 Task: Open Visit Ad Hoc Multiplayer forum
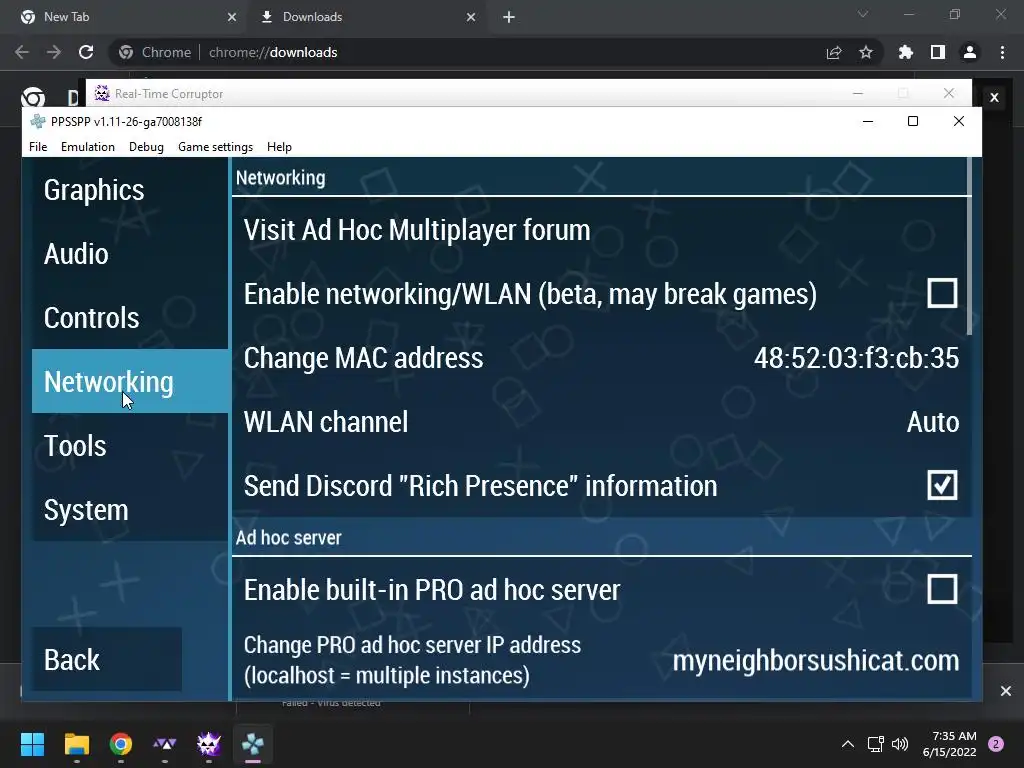pyautogui.click(x=601, y=230)
